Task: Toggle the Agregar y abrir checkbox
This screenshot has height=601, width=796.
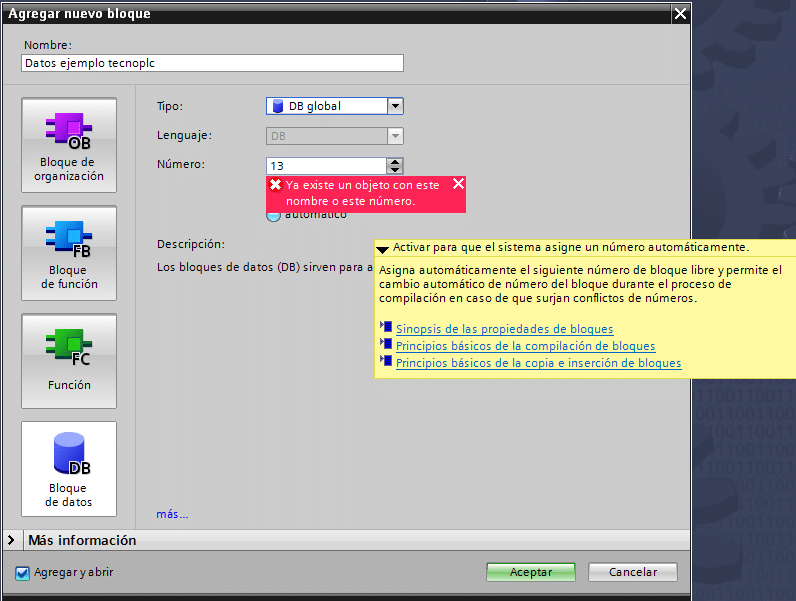Action: 23,573
